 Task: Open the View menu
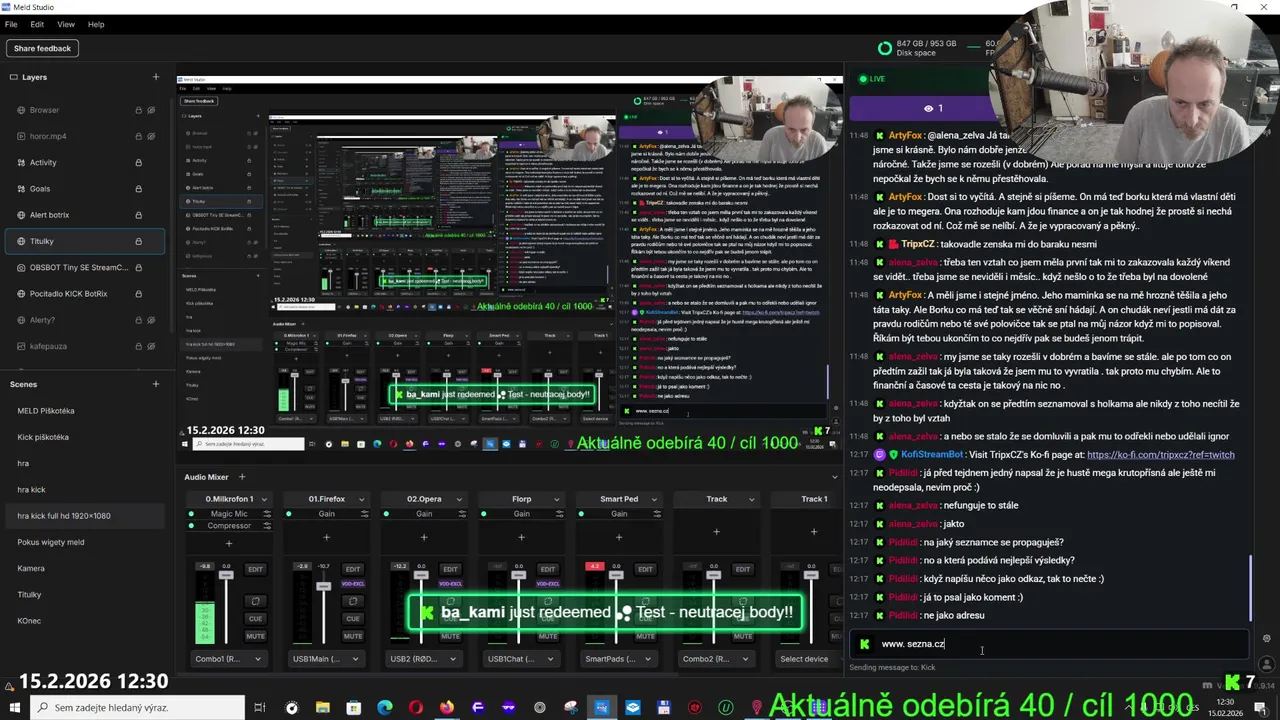click(66, 24)
